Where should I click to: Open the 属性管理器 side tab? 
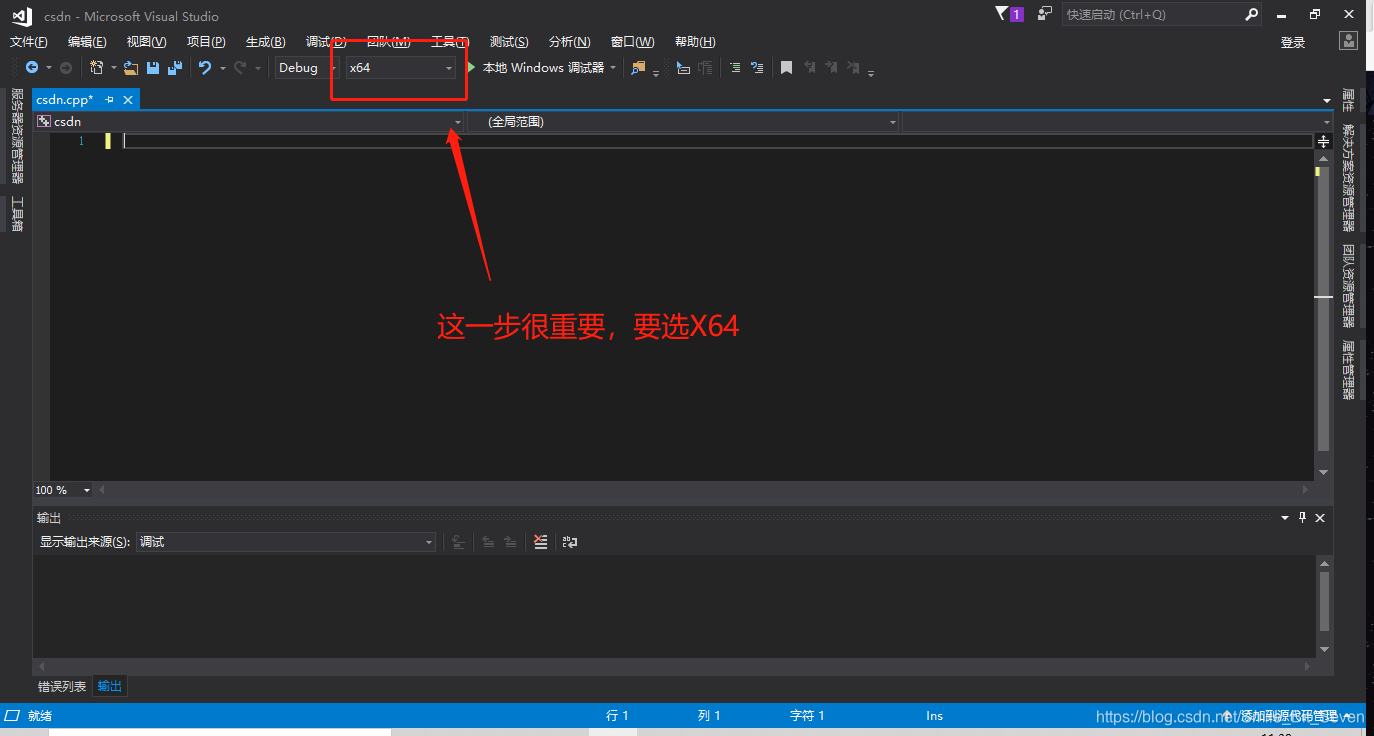click(1348, 370)
